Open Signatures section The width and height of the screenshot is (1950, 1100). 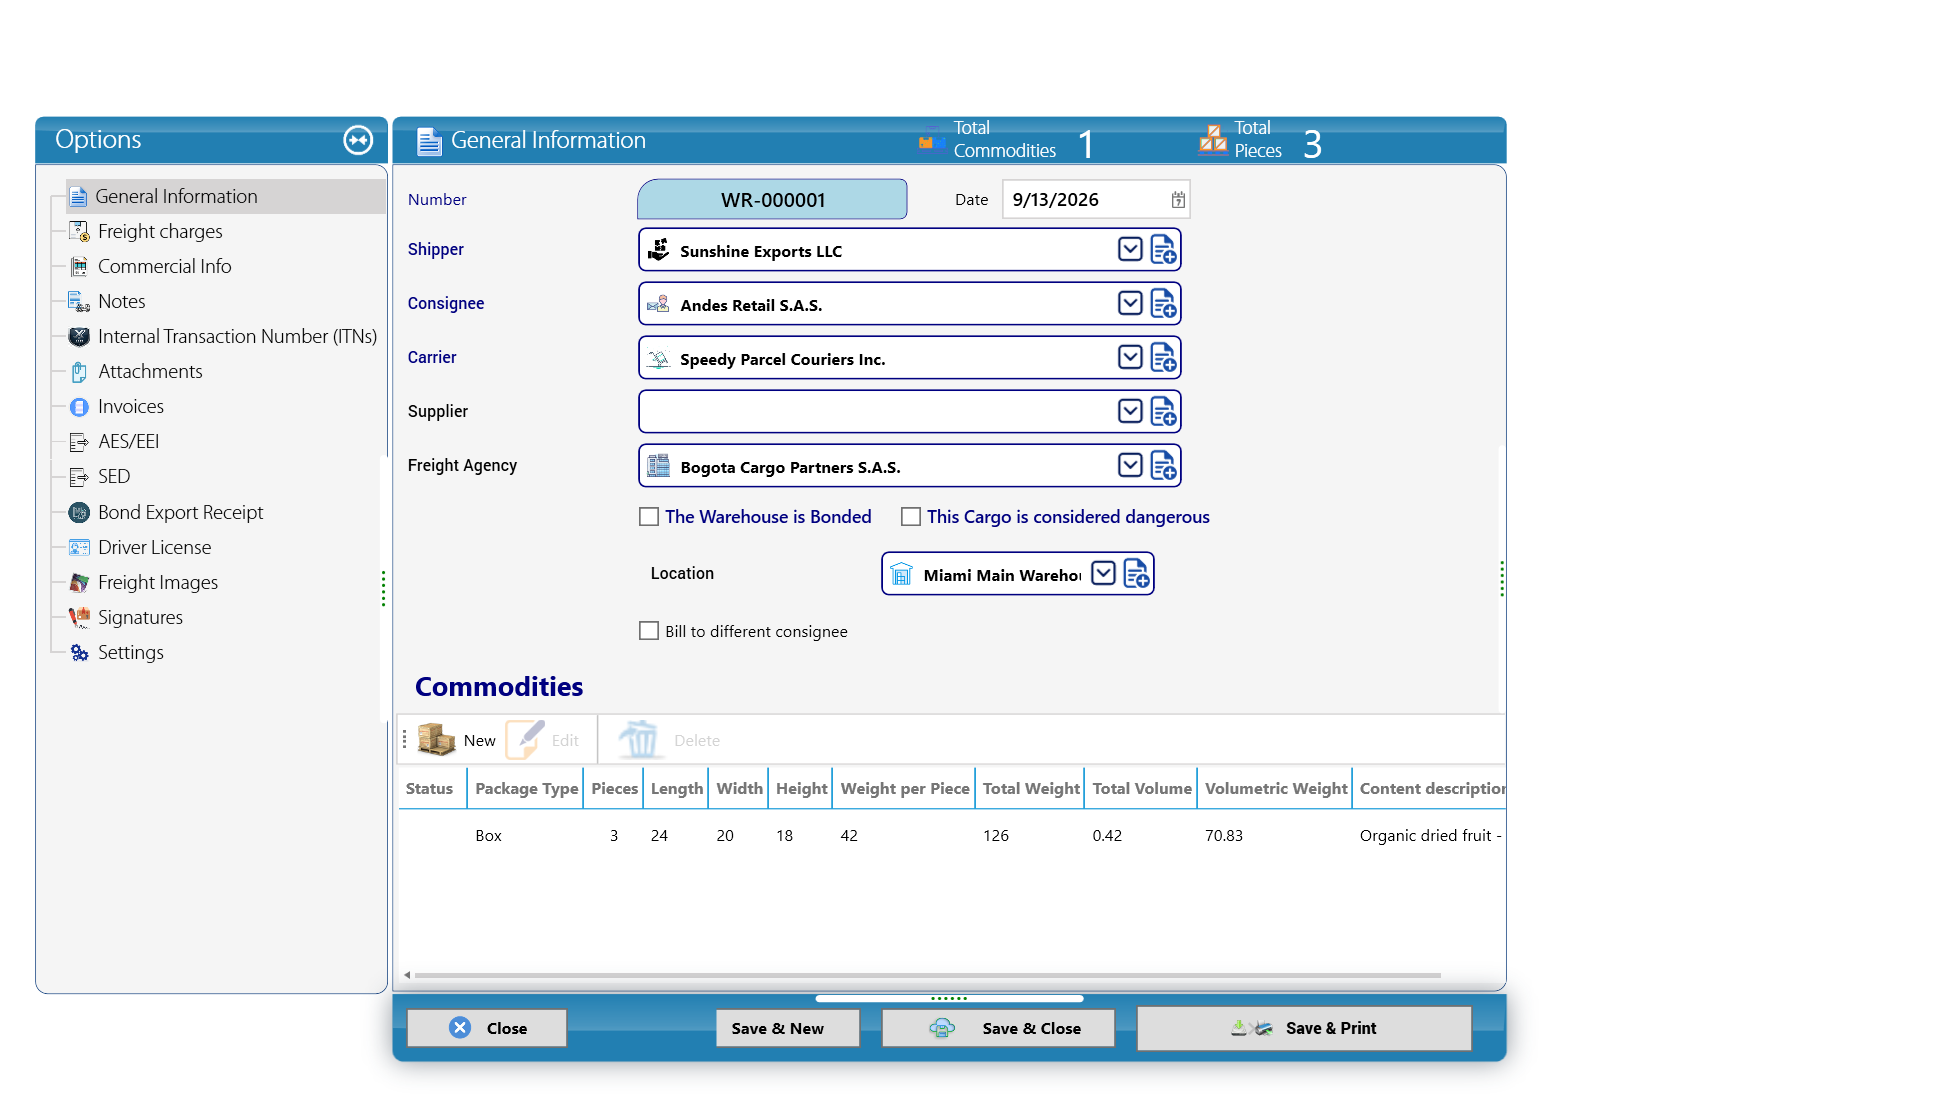(x=140, y=618)
